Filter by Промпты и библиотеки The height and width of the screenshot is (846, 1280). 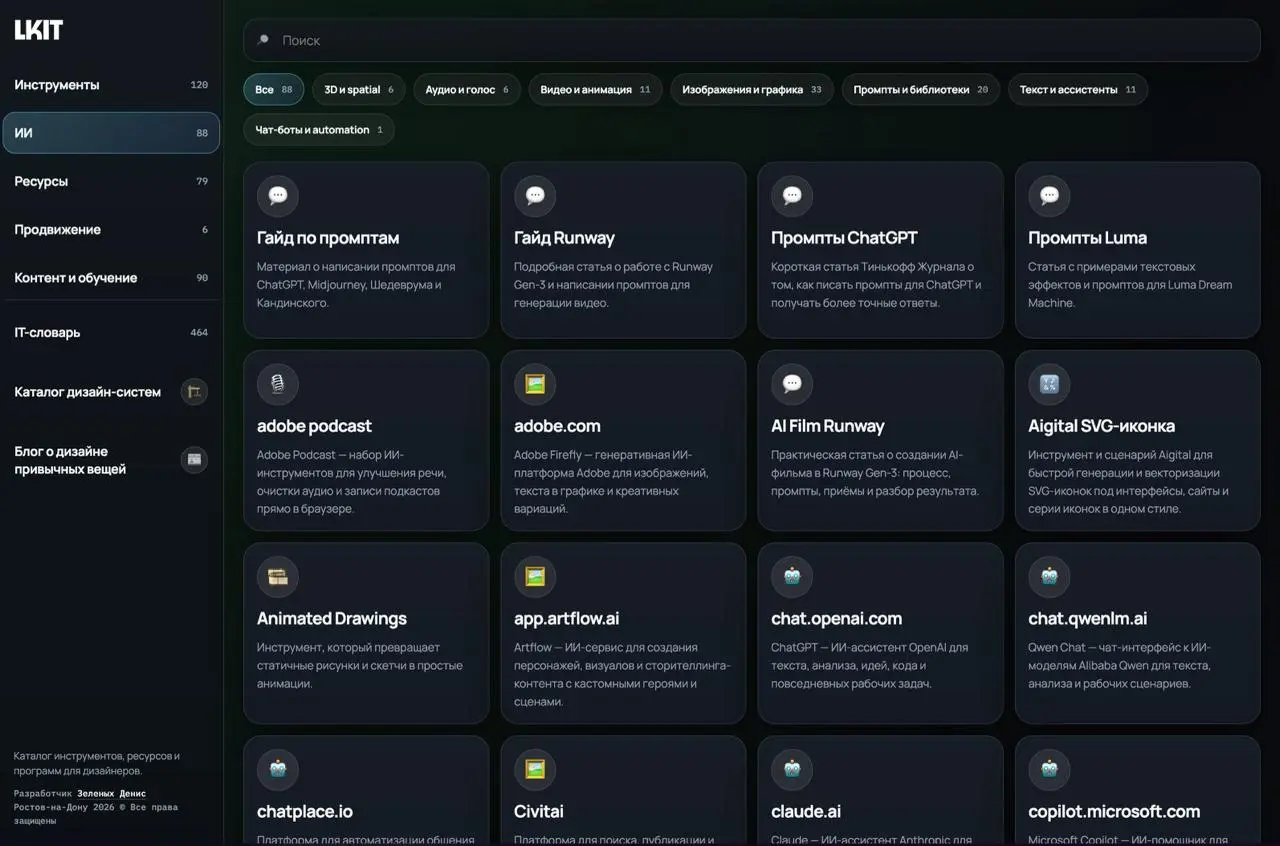tap(920, 89)
